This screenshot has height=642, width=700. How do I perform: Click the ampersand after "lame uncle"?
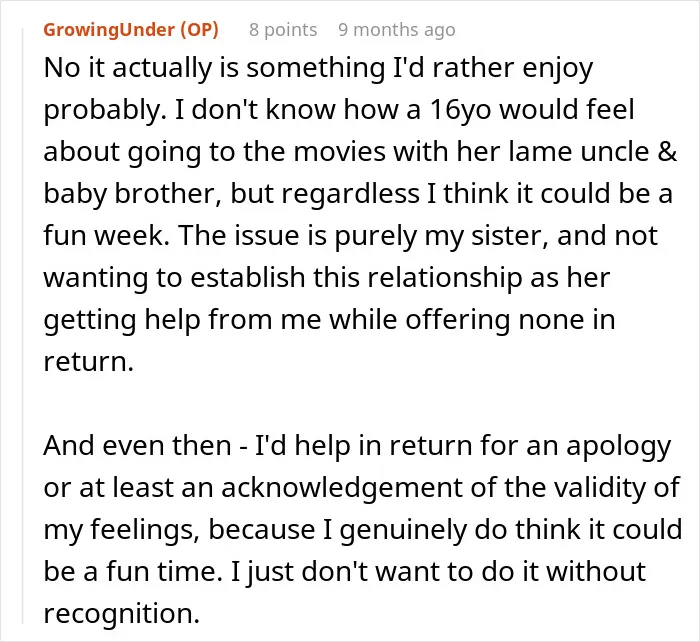667,151
